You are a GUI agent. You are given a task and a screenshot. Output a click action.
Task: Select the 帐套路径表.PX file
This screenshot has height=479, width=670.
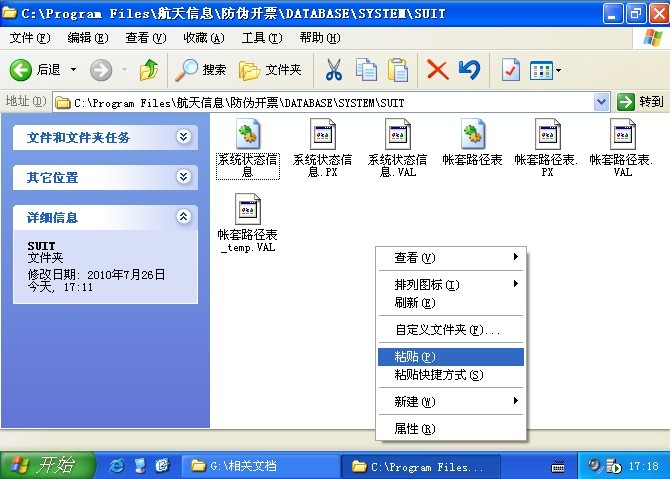click(x=547, y=149)
